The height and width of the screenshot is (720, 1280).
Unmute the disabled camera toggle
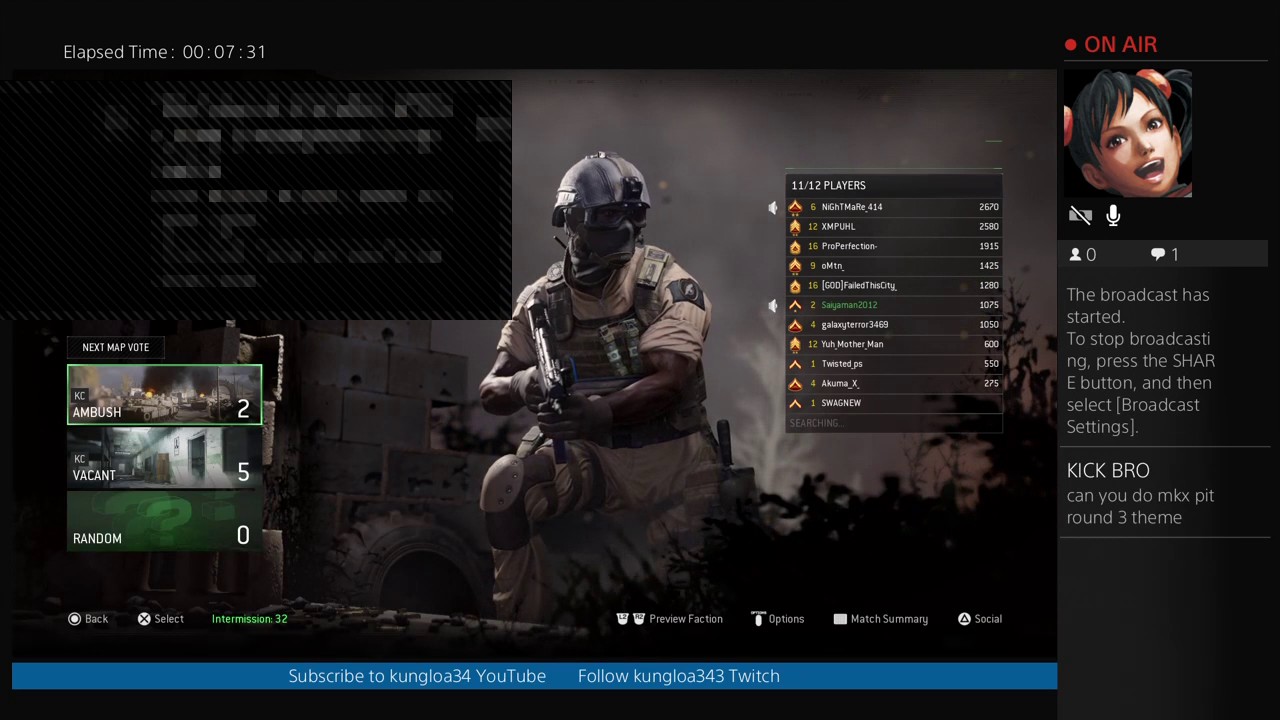coord(1080,215)
